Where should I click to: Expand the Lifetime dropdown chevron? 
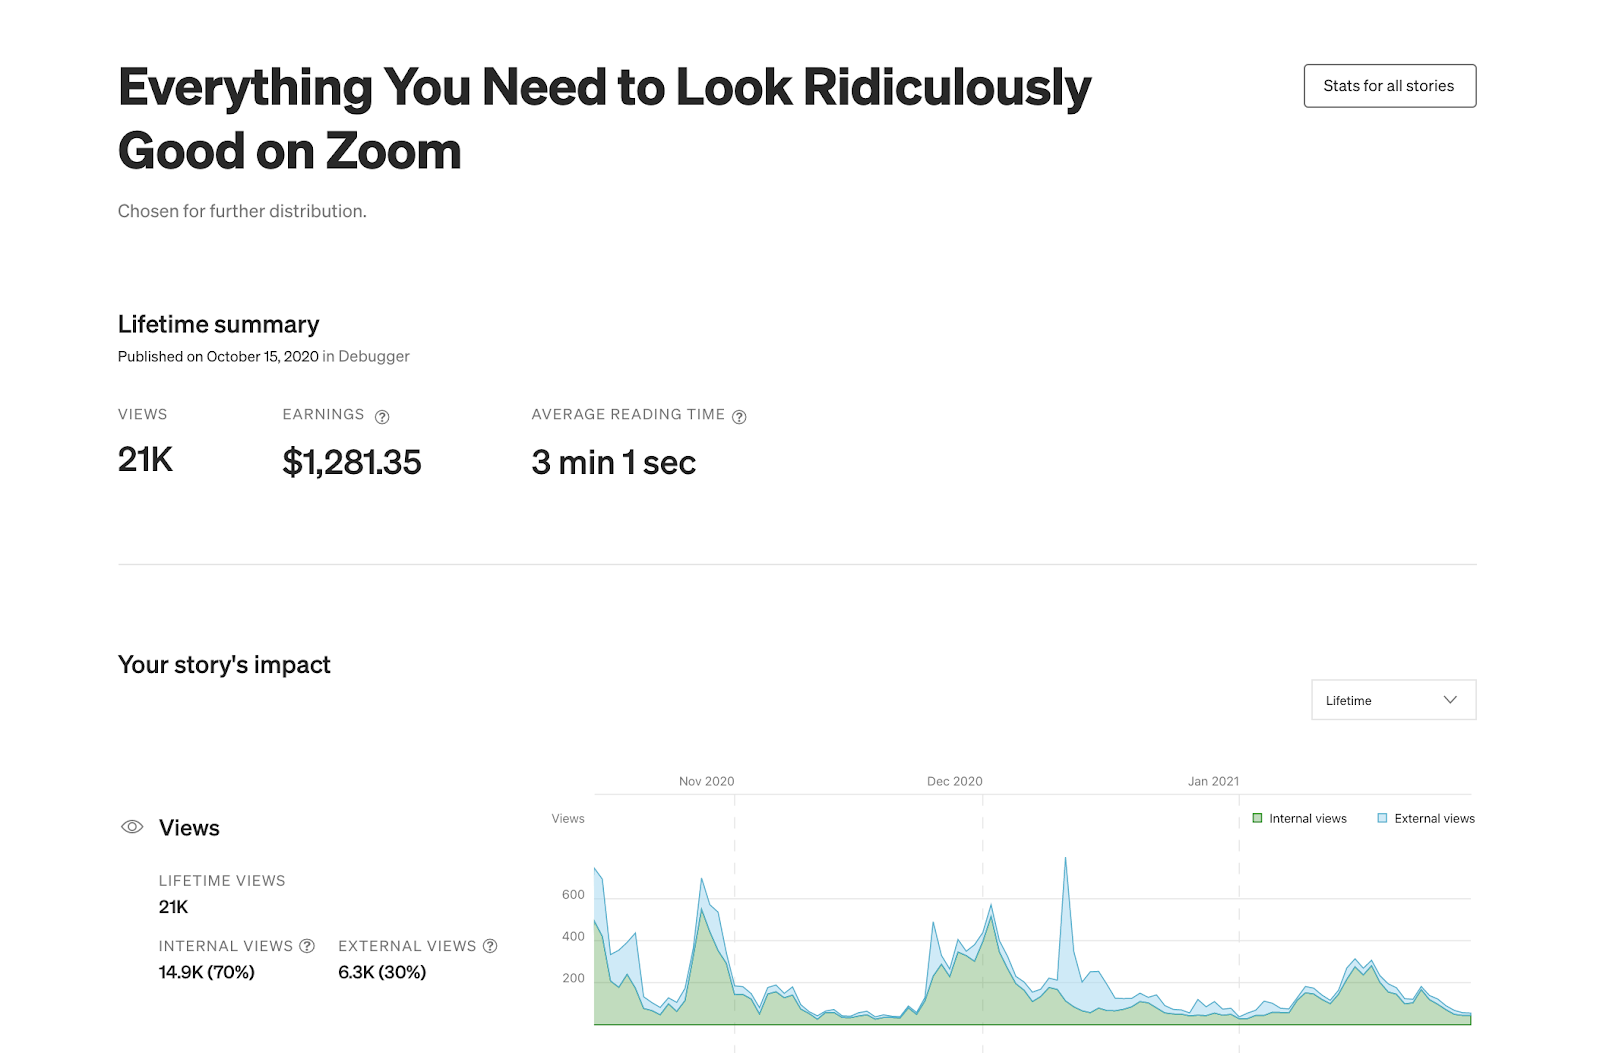1450,700
